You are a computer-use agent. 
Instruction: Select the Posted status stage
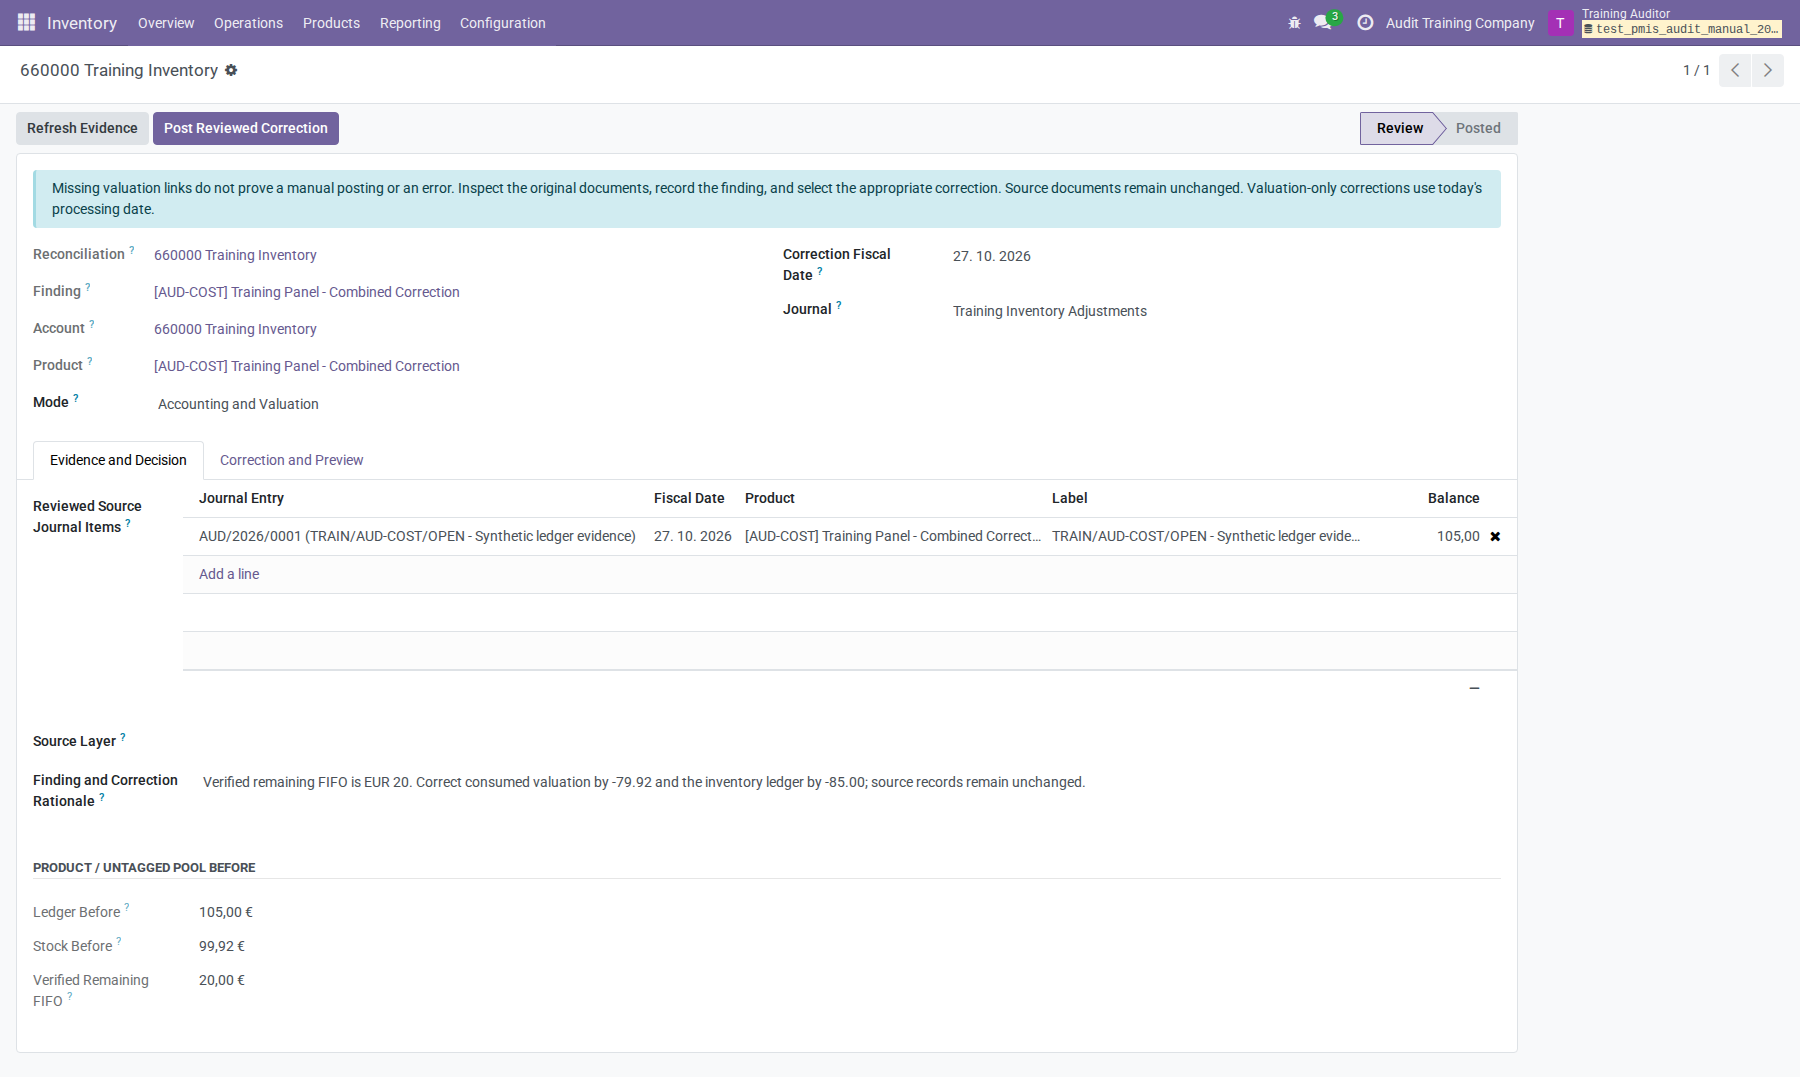point(1478,128)
